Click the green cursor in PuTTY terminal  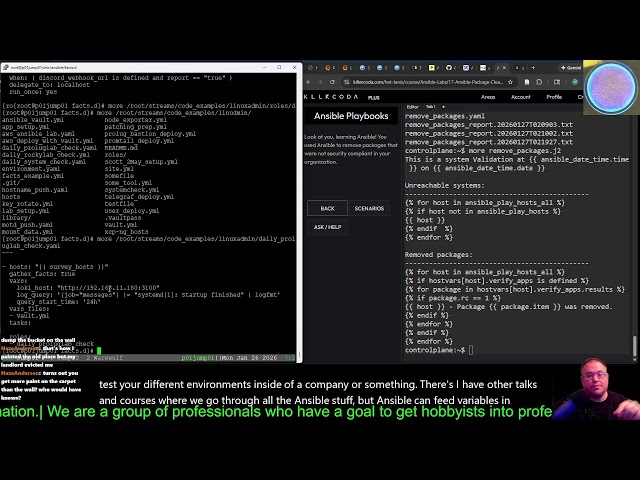99,351
